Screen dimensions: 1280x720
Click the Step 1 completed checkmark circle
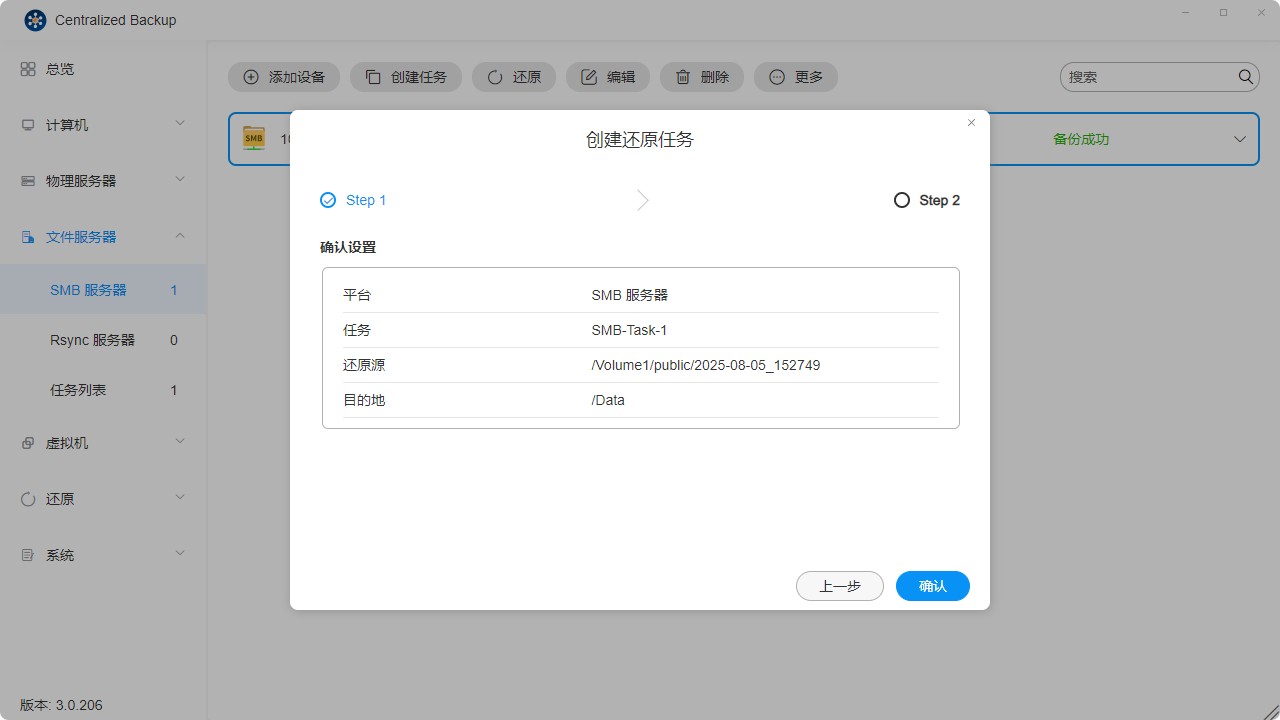point(327,200)
